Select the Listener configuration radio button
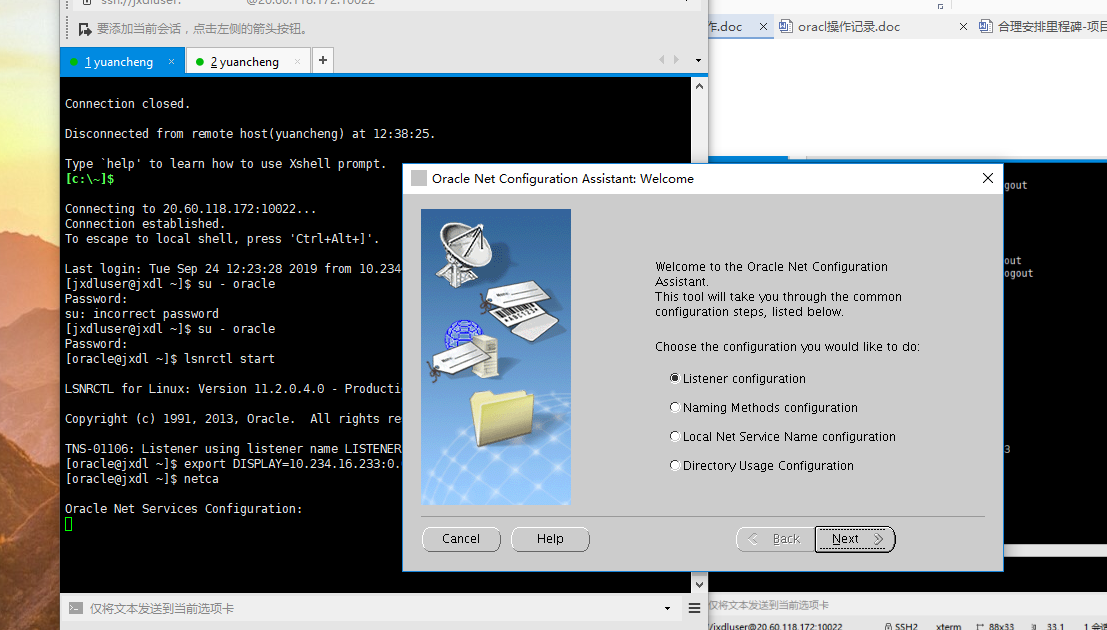1107x630 pixels. click(674, 379)
